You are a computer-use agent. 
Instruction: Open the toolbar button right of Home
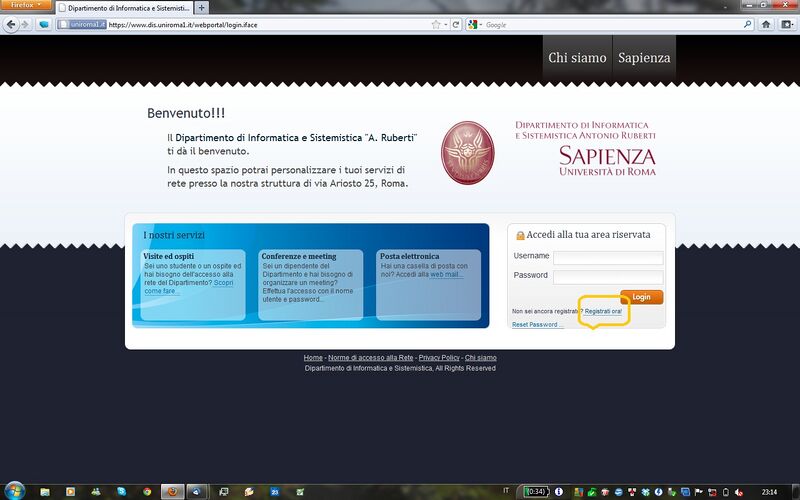point(787,24)
